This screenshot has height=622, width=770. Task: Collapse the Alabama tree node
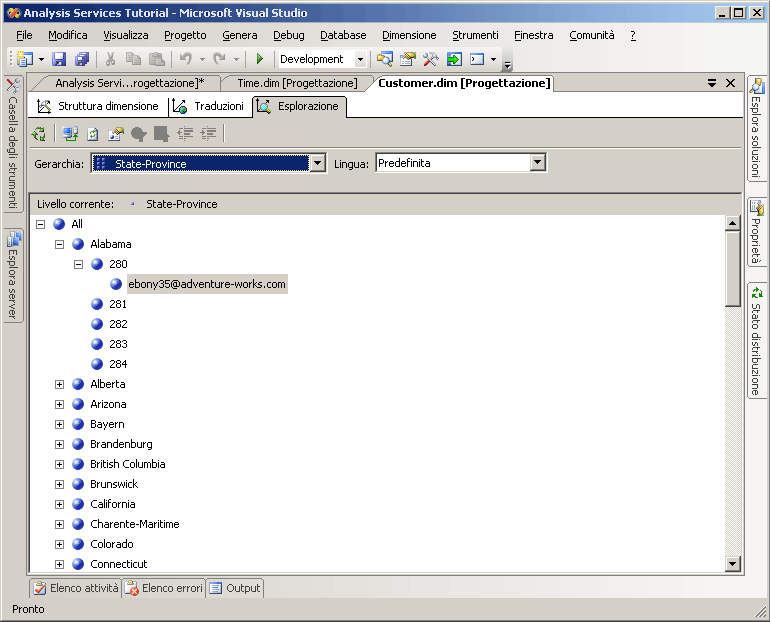(59, 244)
